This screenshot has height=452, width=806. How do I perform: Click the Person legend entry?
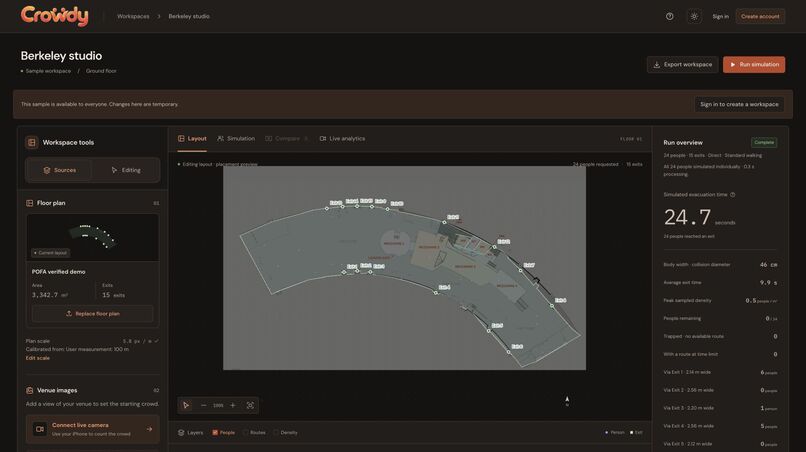615,432
